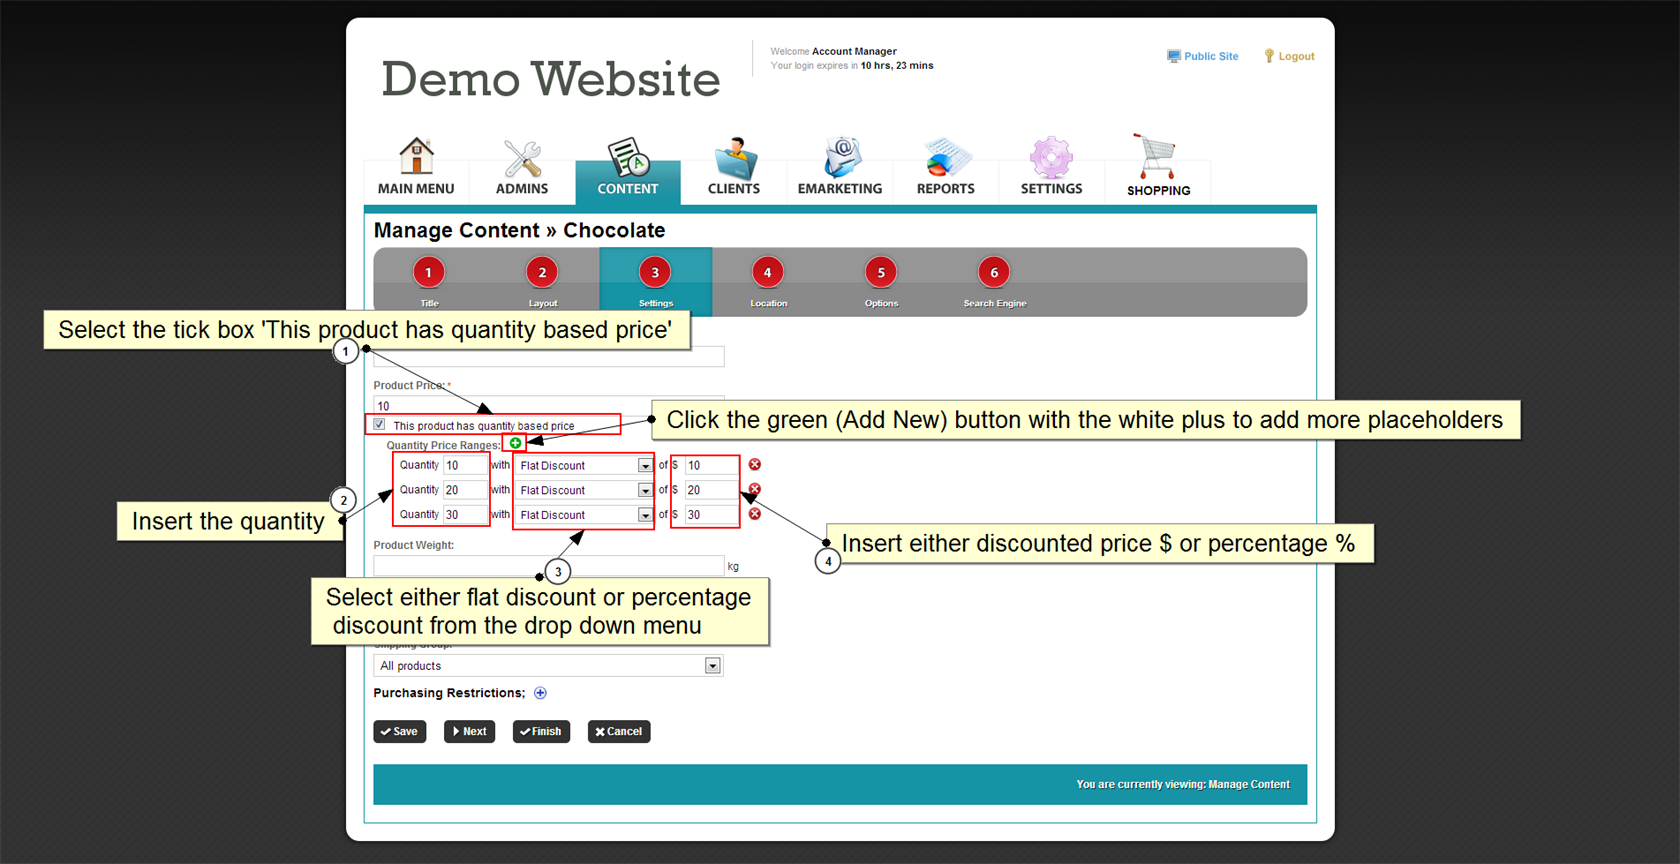
Task: Open the 'All products' shipping group dropdown
Action: [712, 666]
